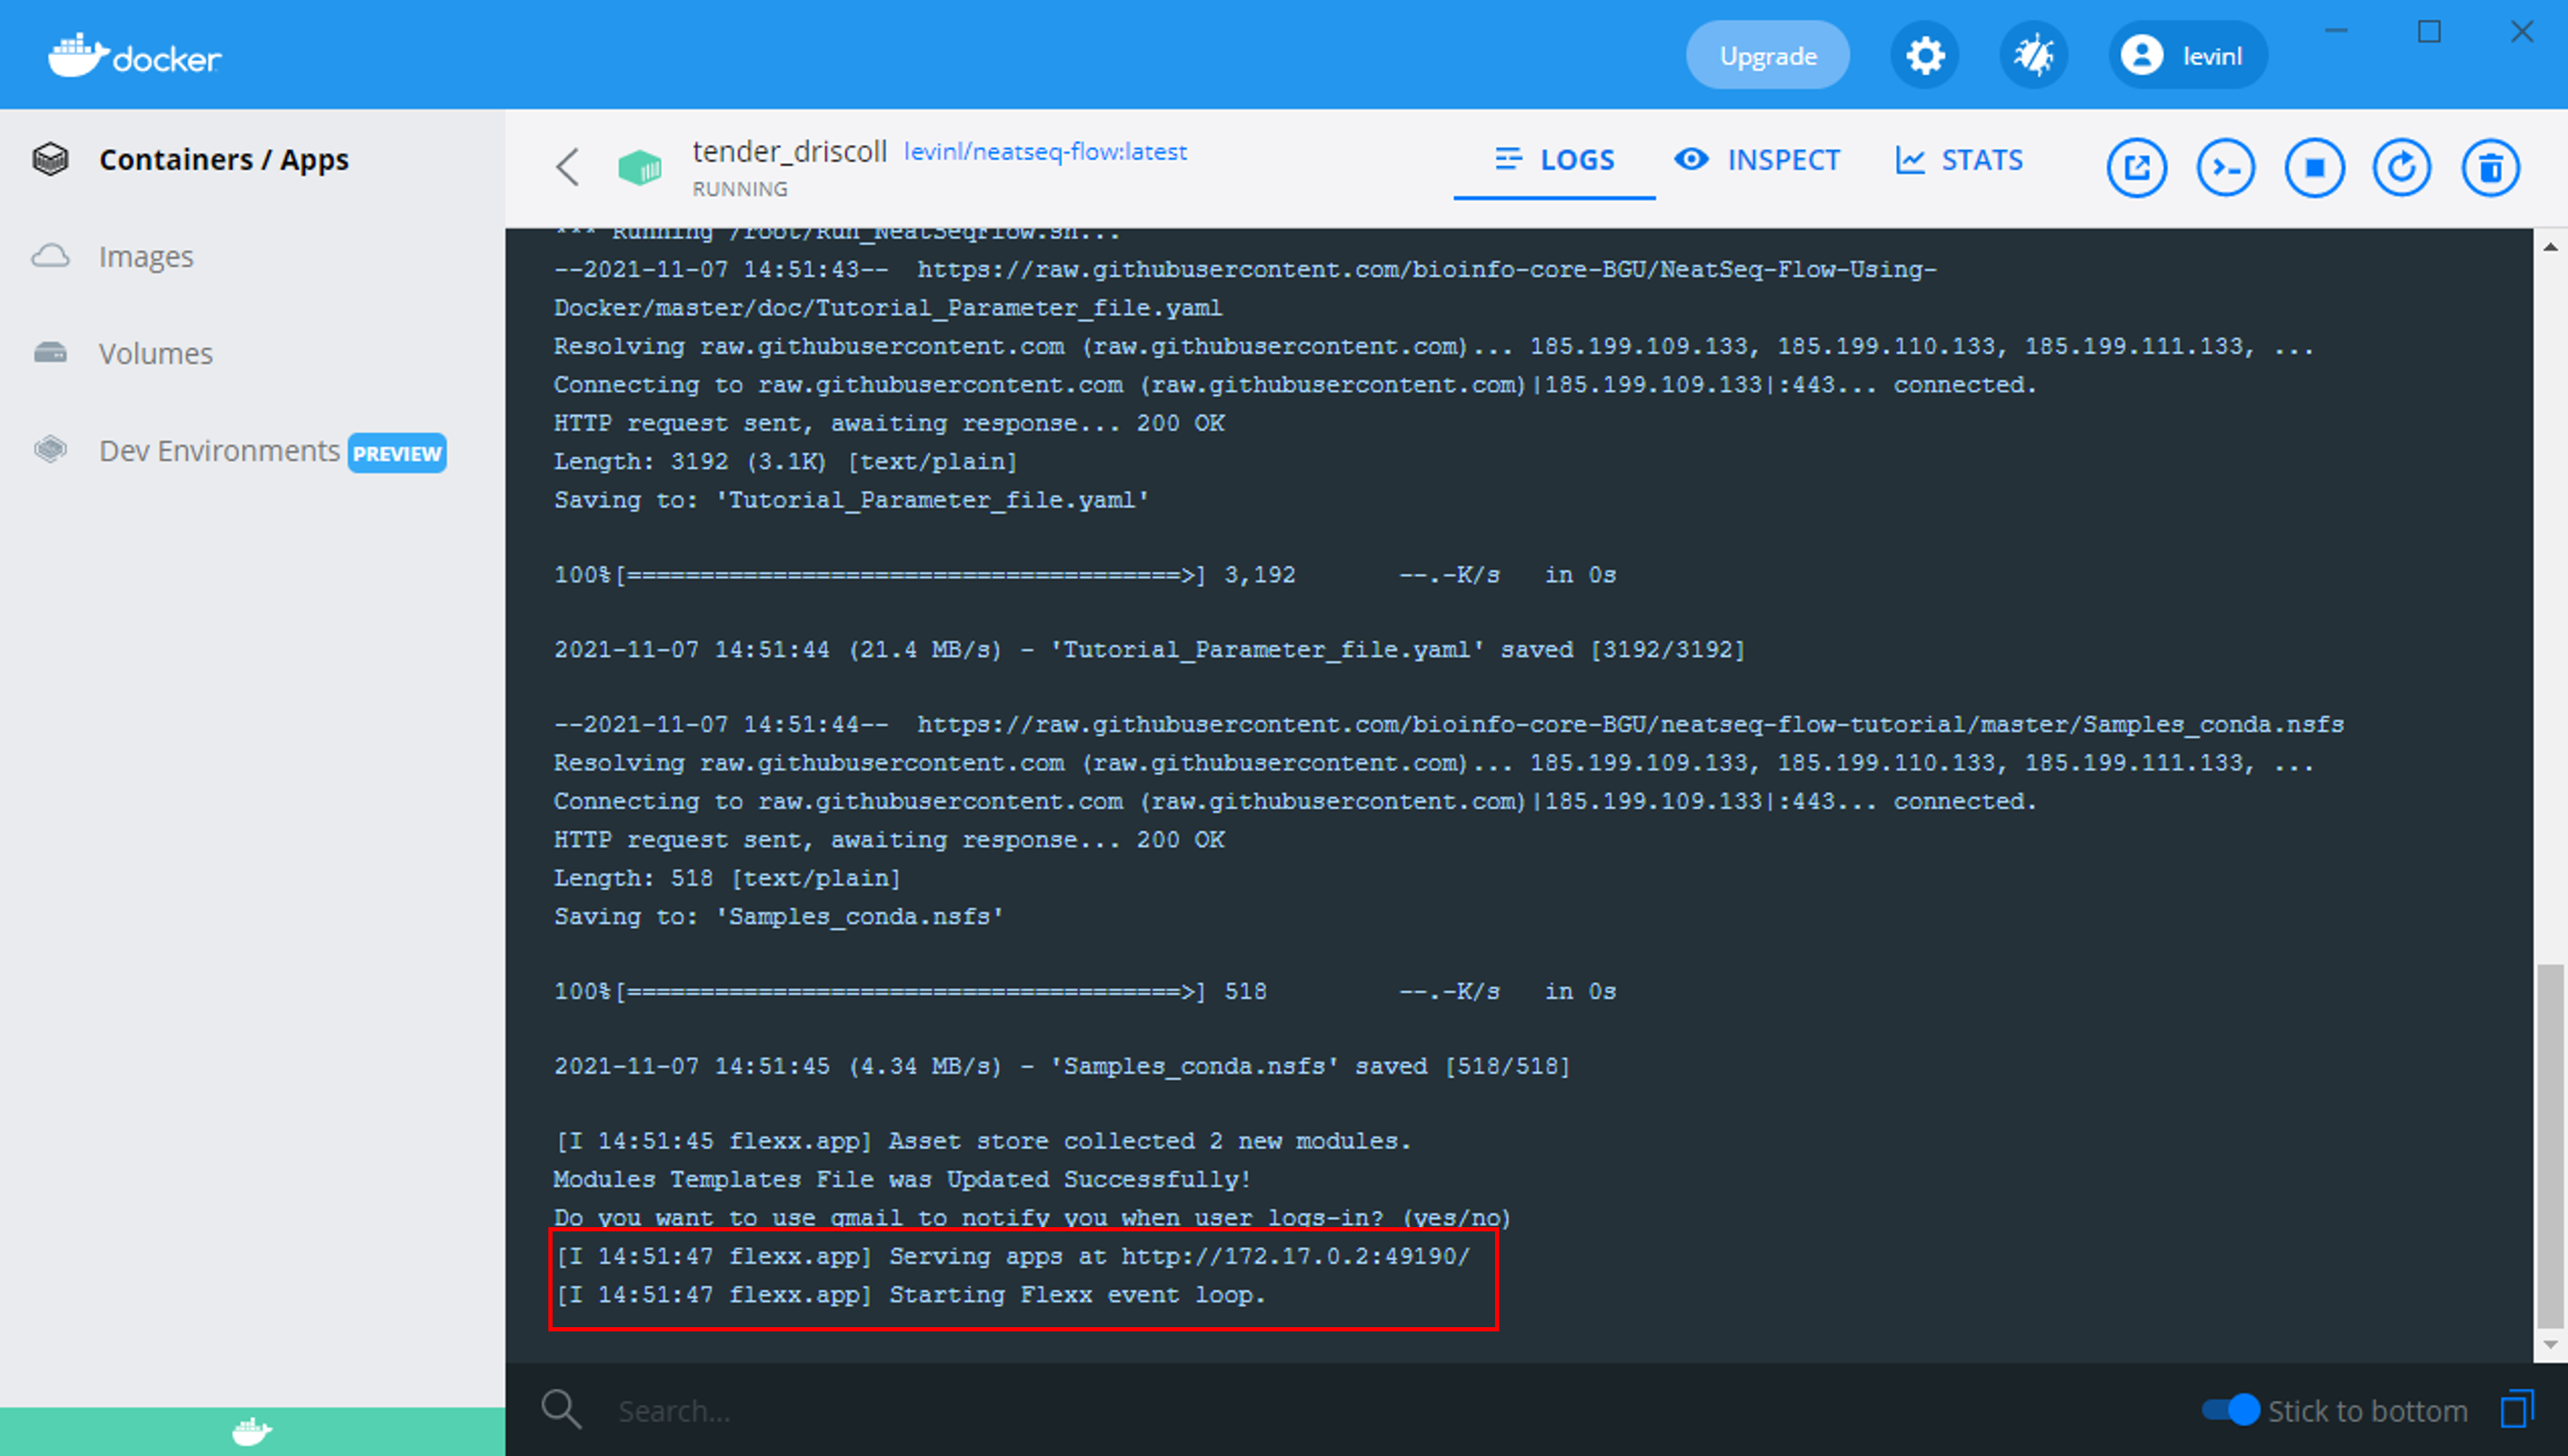Click the Upgrade button
This screenshot has height=1456, width=2568.
coord(1767,55)
